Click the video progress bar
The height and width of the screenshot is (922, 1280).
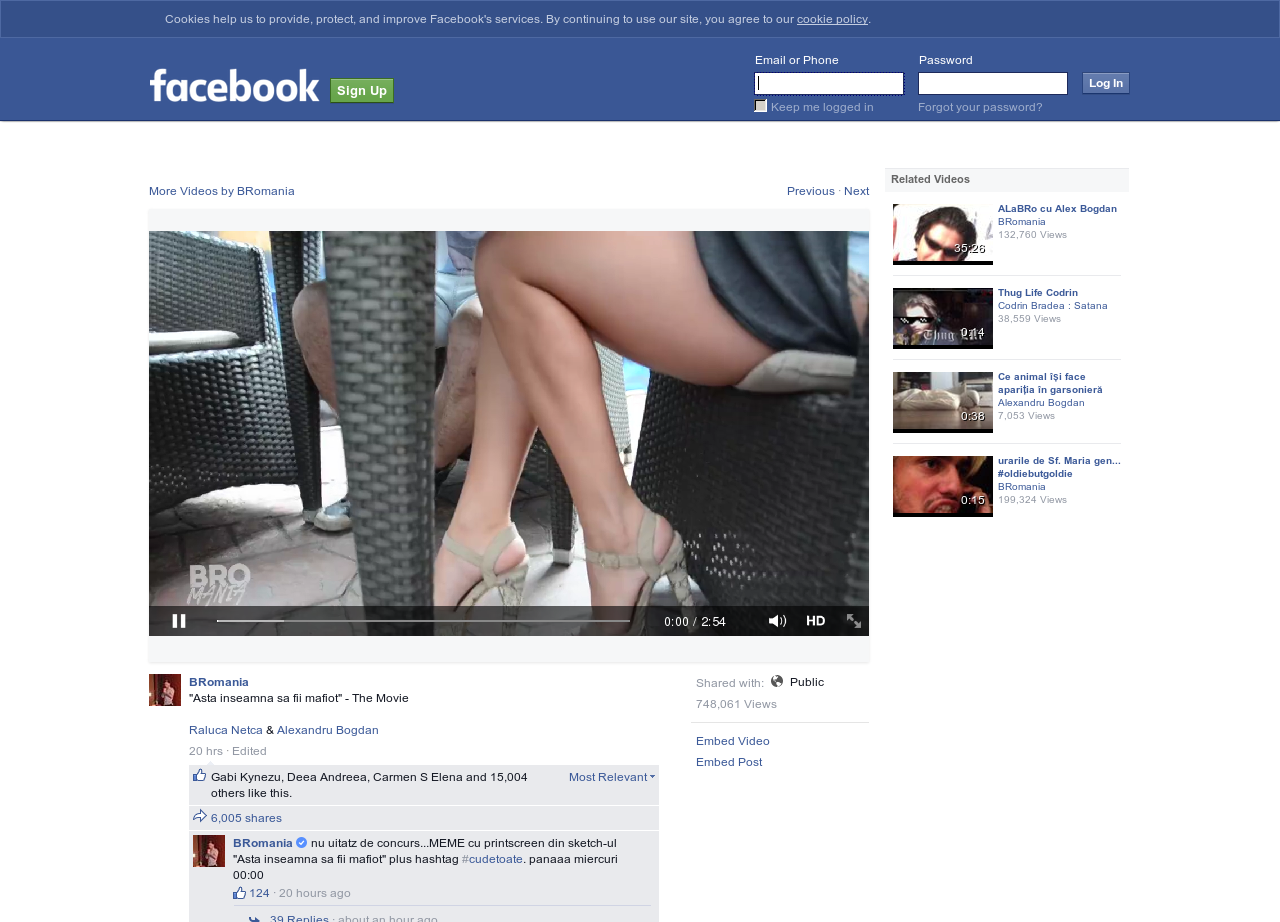click(423, 621)
